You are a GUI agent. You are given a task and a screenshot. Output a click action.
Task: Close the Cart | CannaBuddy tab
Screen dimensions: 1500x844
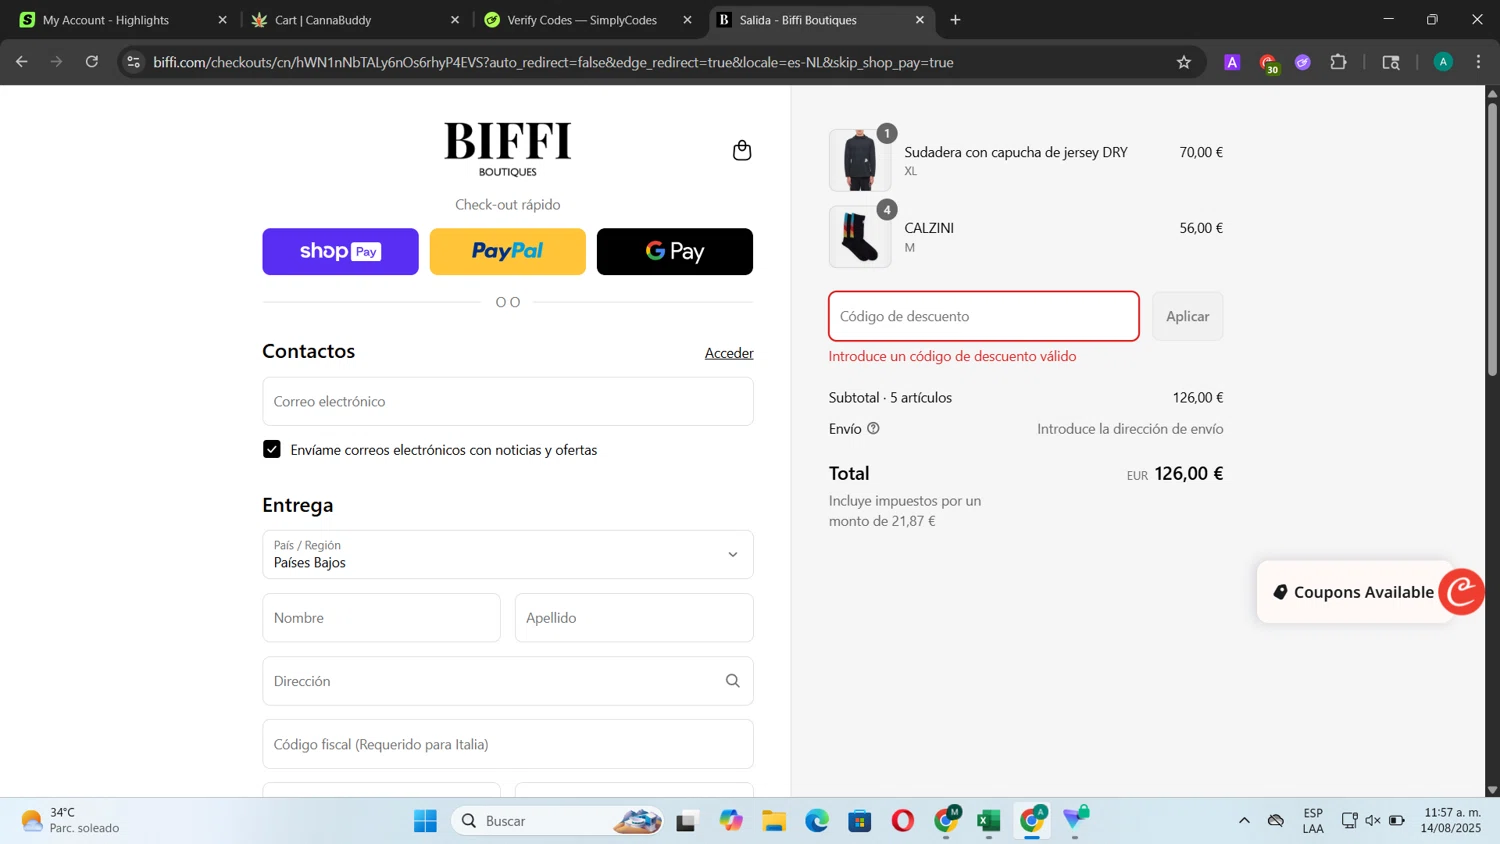pos(455,20)
